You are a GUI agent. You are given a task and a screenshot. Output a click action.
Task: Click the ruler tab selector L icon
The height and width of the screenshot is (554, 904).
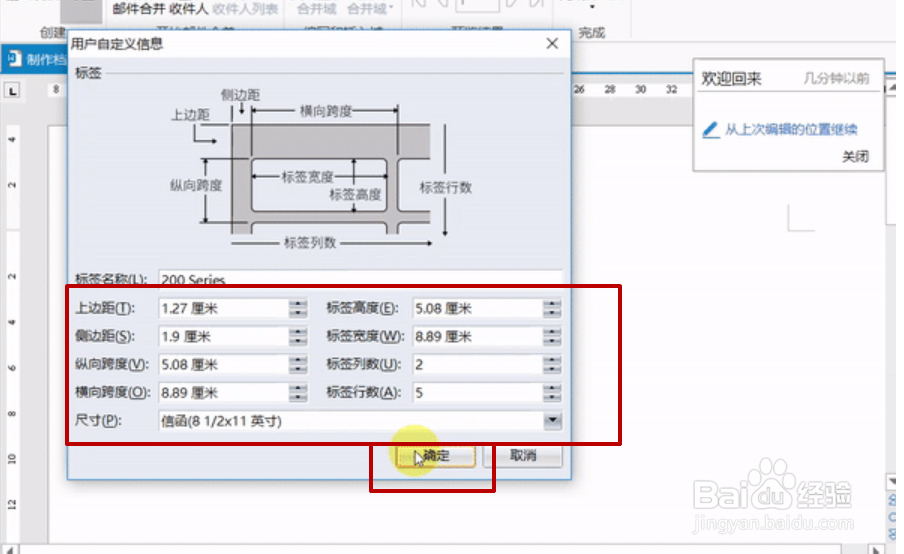click(13, 91)
